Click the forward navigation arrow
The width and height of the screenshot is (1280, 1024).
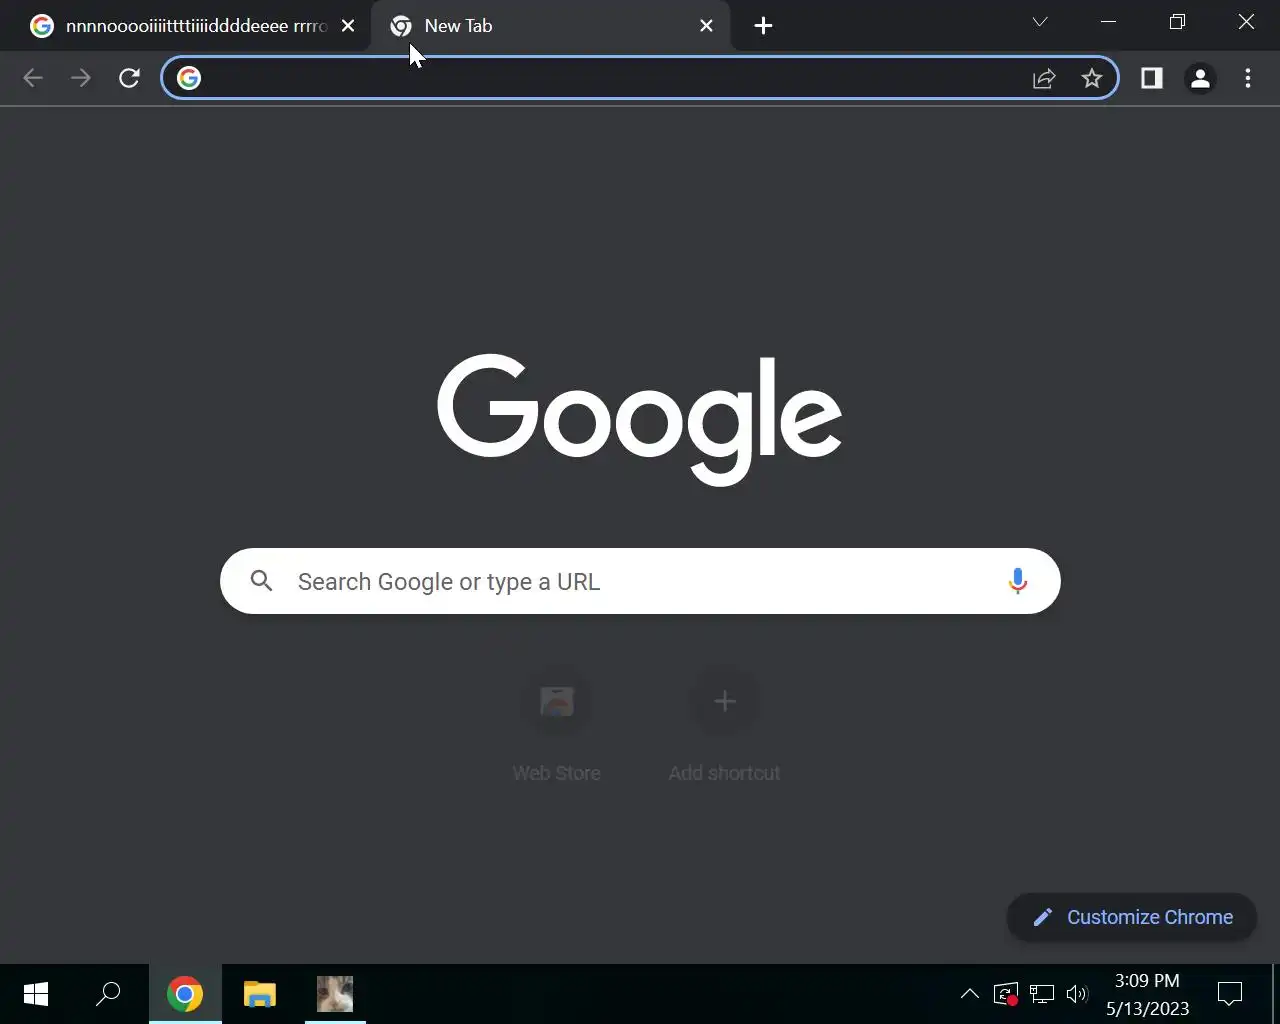coord(81,78)
